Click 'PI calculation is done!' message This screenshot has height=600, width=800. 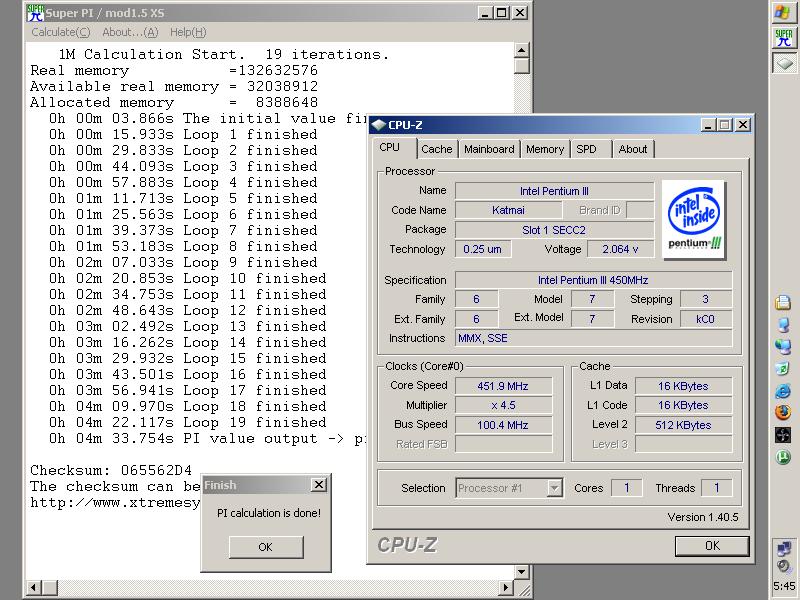coord(269,513)
